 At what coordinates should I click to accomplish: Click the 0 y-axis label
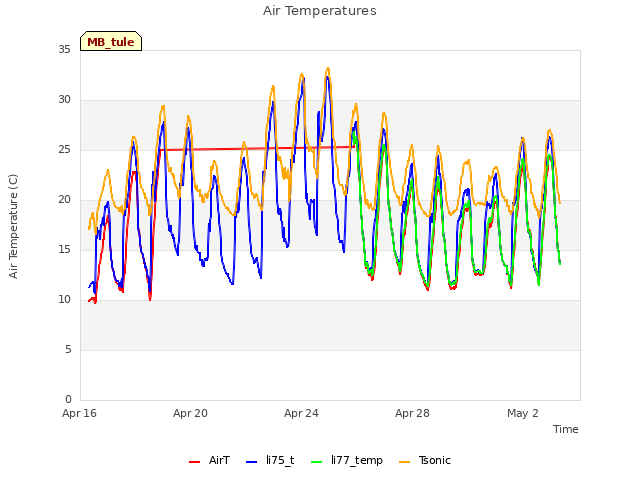tap(68, 399)
